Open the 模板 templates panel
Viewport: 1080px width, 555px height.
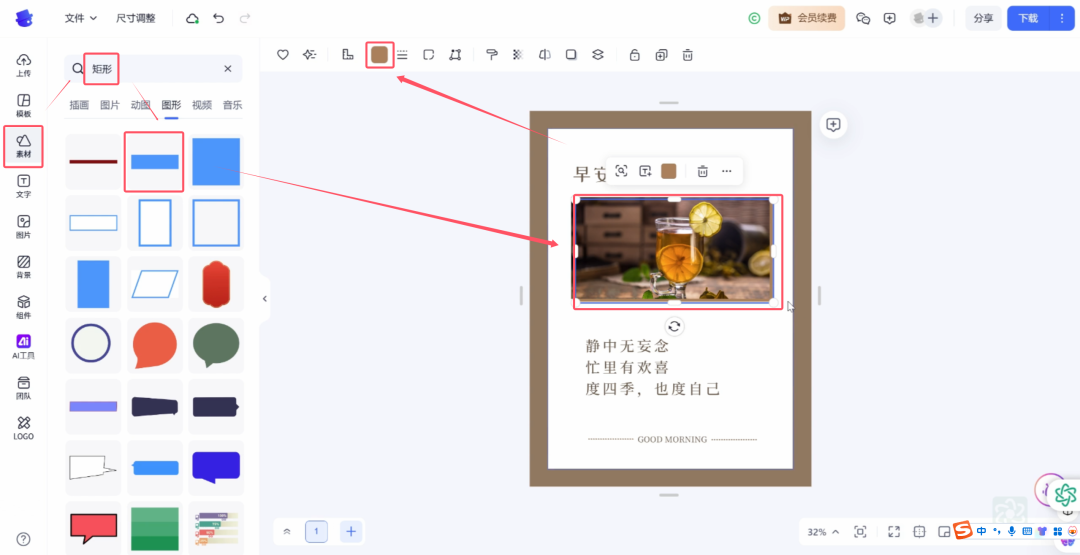point(23,105)
